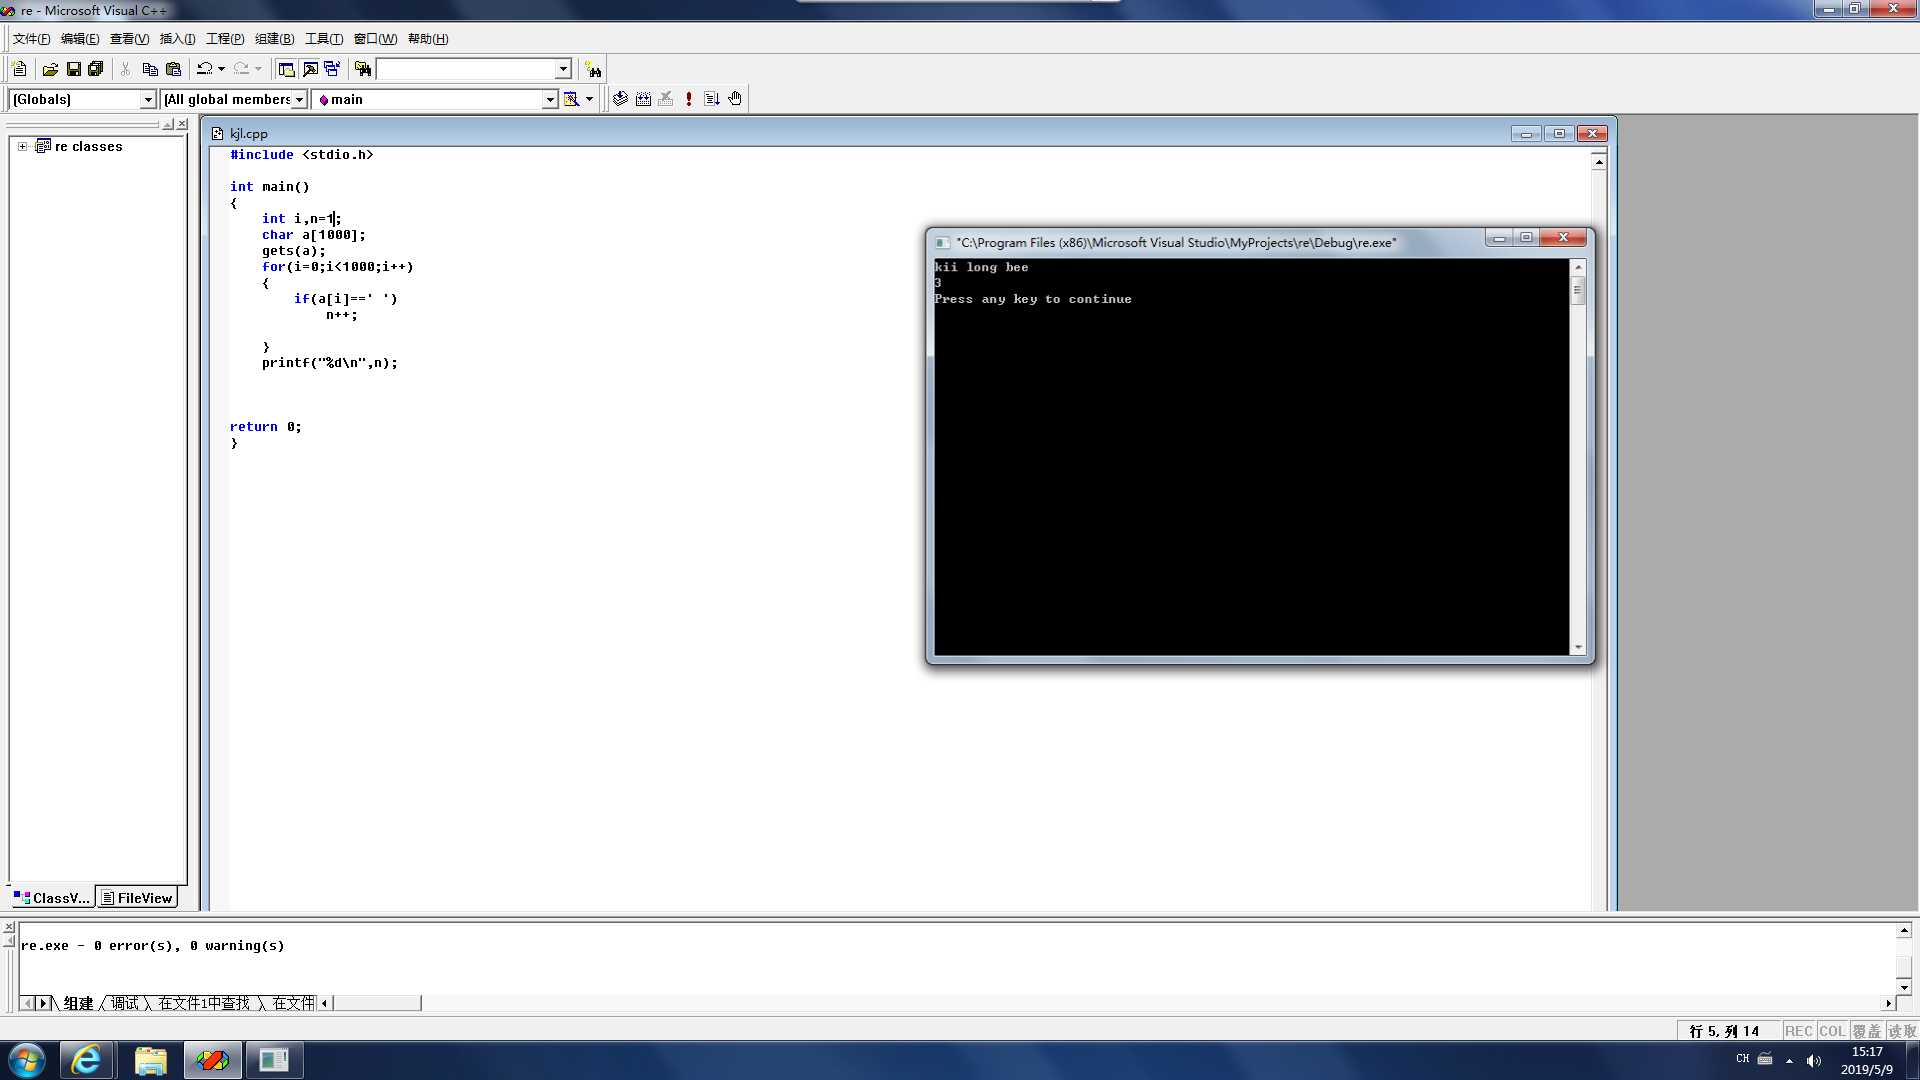This screenshot has width=1920, height=1080.
Task: Select the re classes tree item
Action: (x=88, y=146)
